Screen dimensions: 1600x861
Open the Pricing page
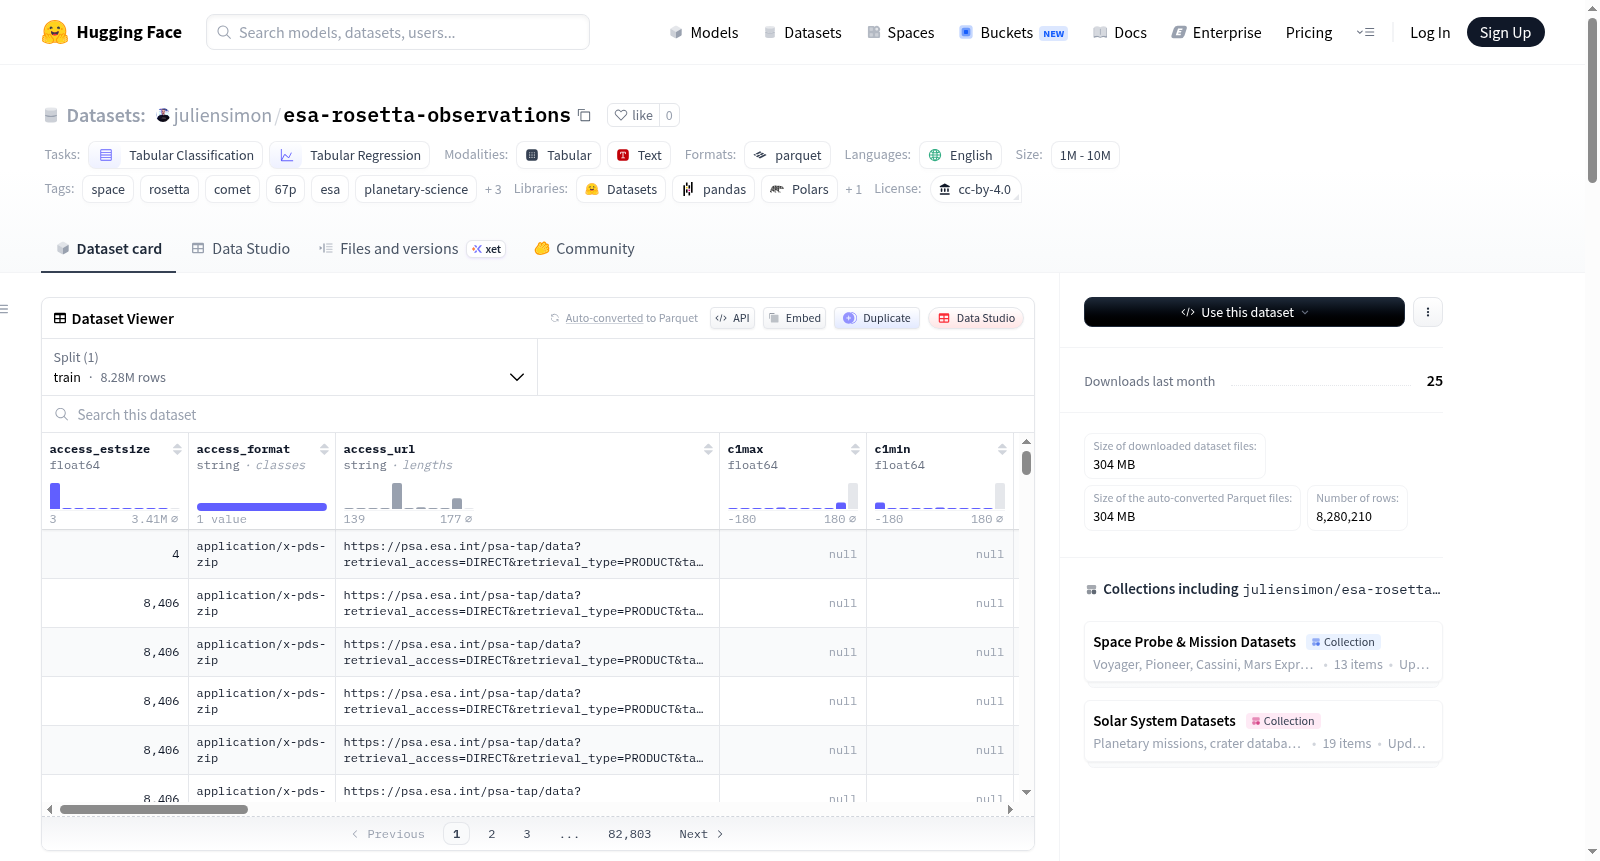1309,32
